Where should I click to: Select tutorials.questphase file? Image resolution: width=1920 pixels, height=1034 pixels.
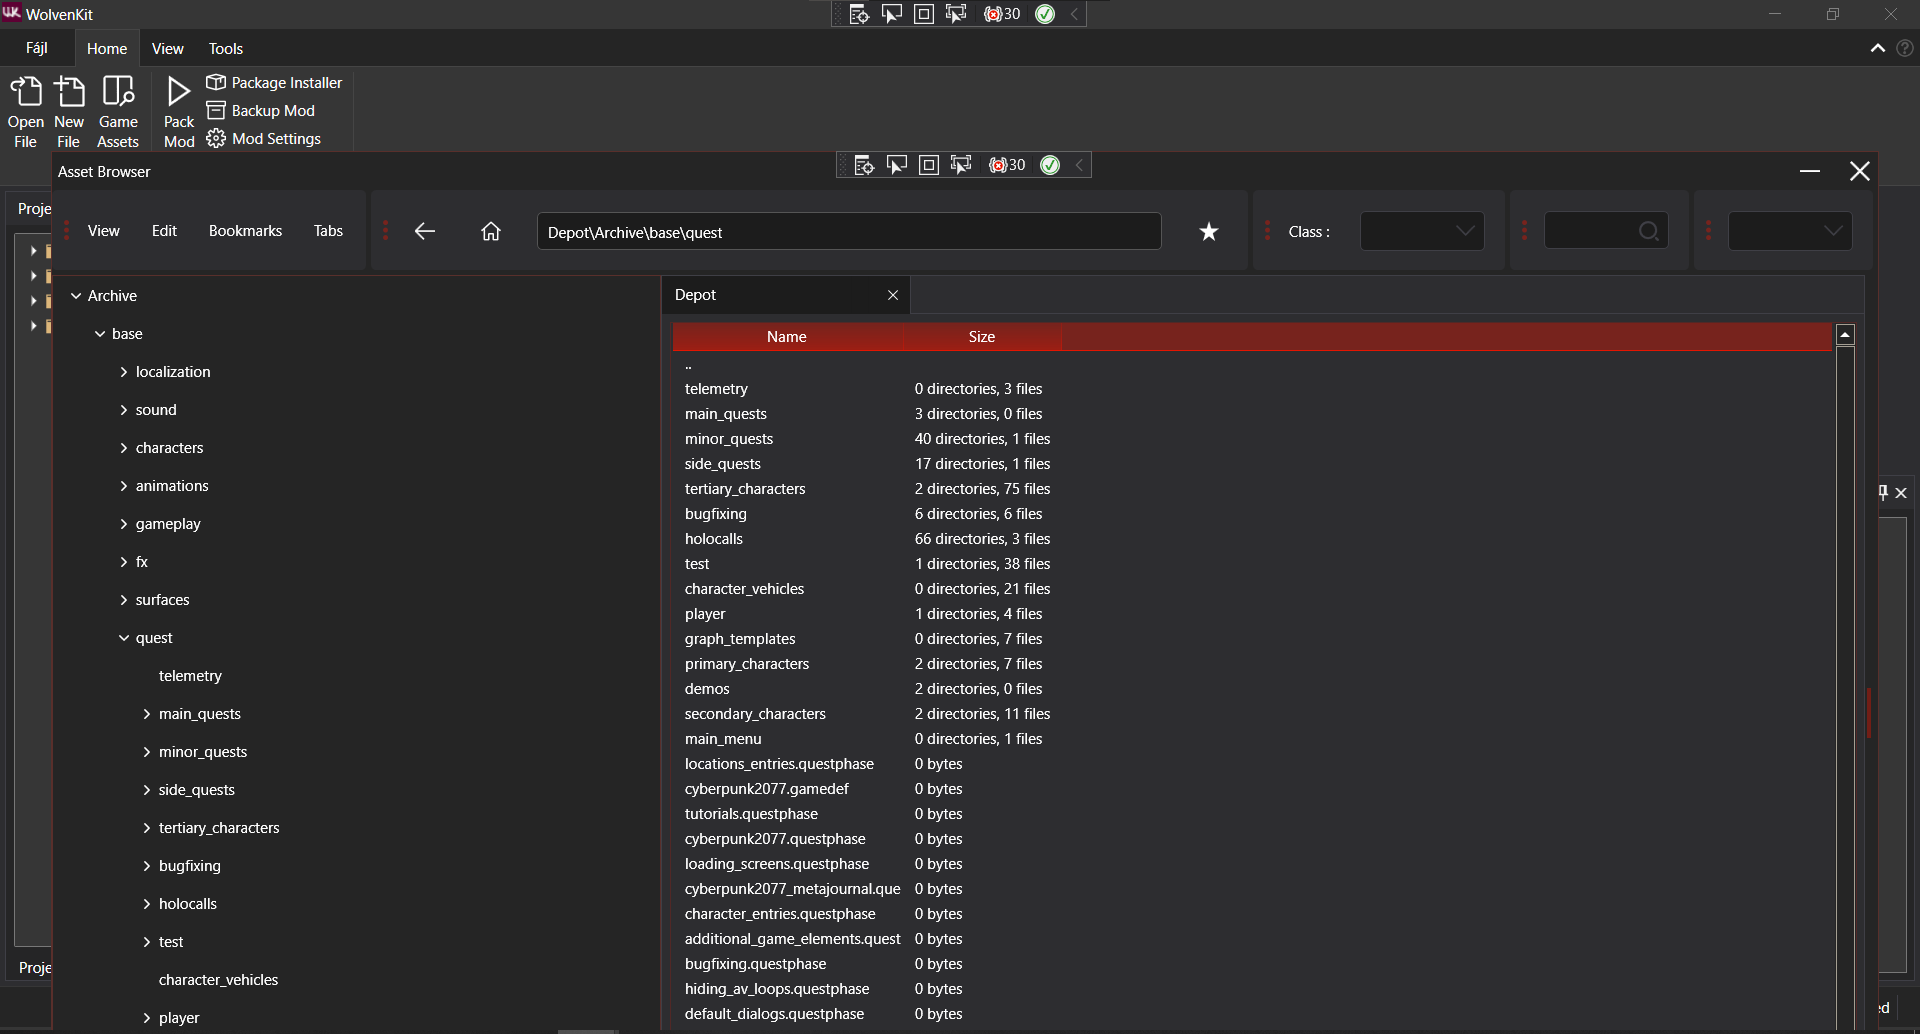pos(1252,814)
